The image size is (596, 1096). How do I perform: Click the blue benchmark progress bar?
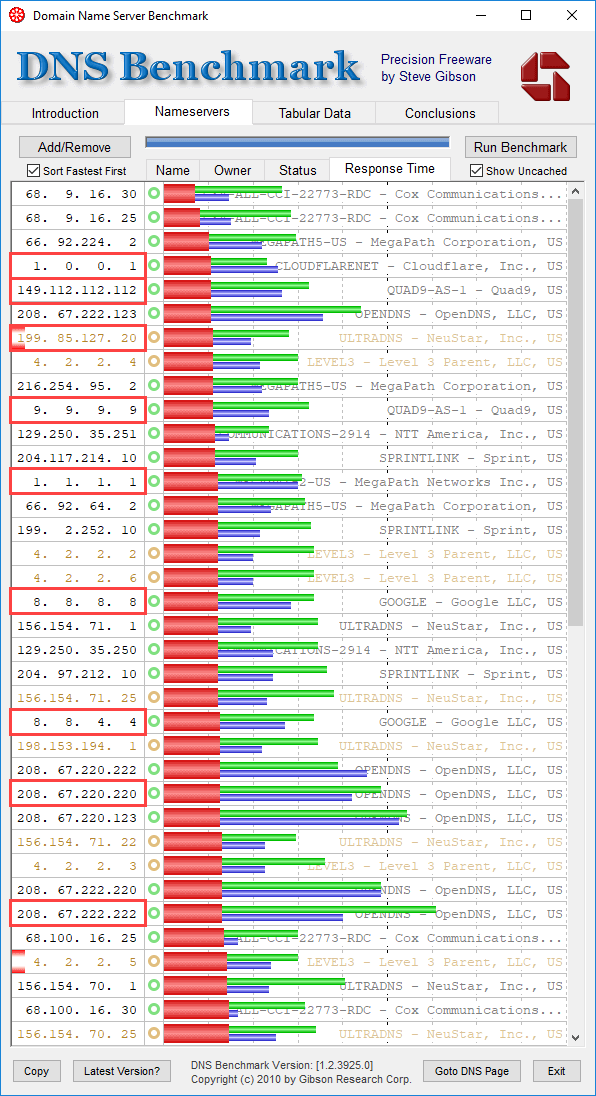[x=297, y=143]
